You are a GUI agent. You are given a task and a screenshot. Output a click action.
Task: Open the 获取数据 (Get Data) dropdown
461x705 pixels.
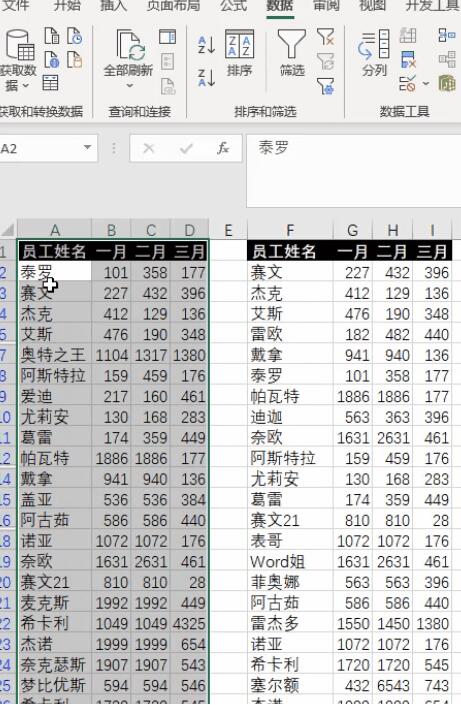(x=18, y=59)
